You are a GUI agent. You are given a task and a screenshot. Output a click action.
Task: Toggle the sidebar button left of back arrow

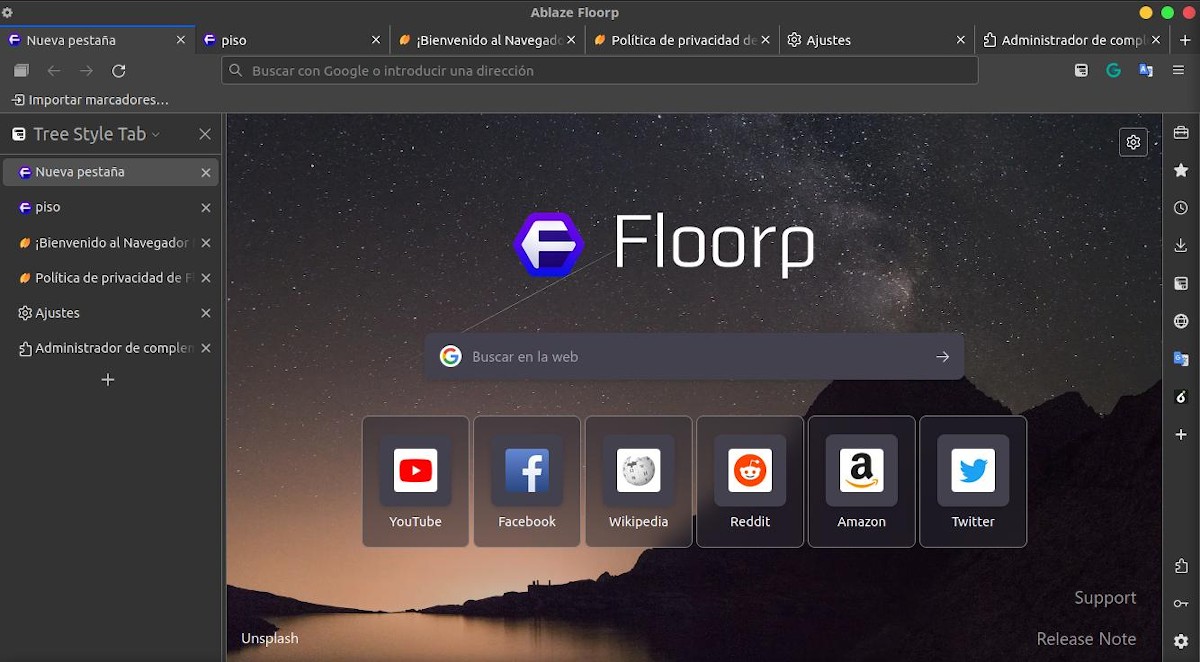[21, 71]
